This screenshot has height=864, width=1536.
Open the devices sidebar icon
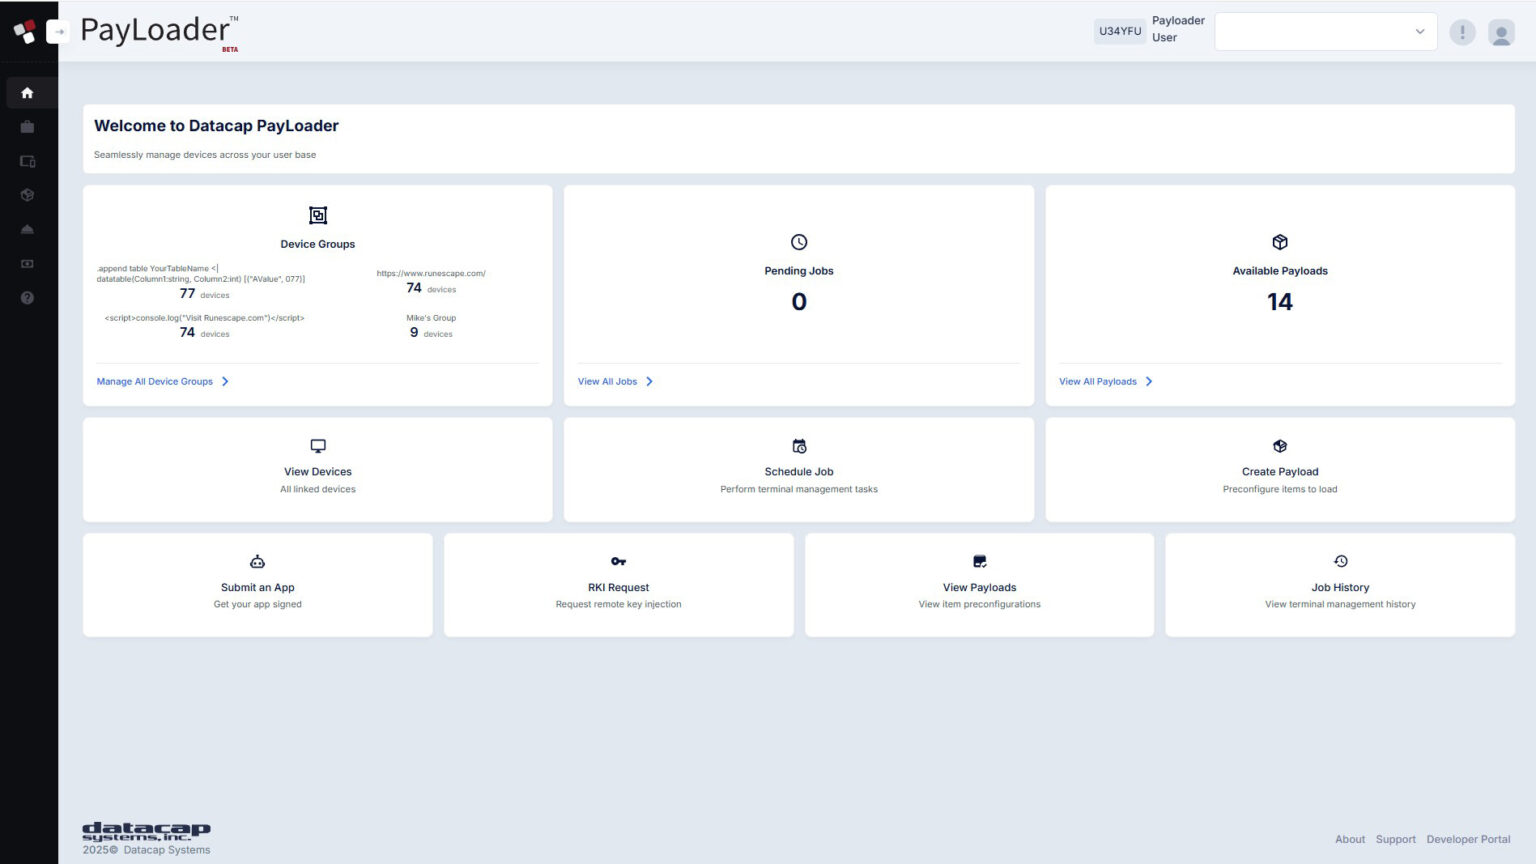click(x=27, y=161)
